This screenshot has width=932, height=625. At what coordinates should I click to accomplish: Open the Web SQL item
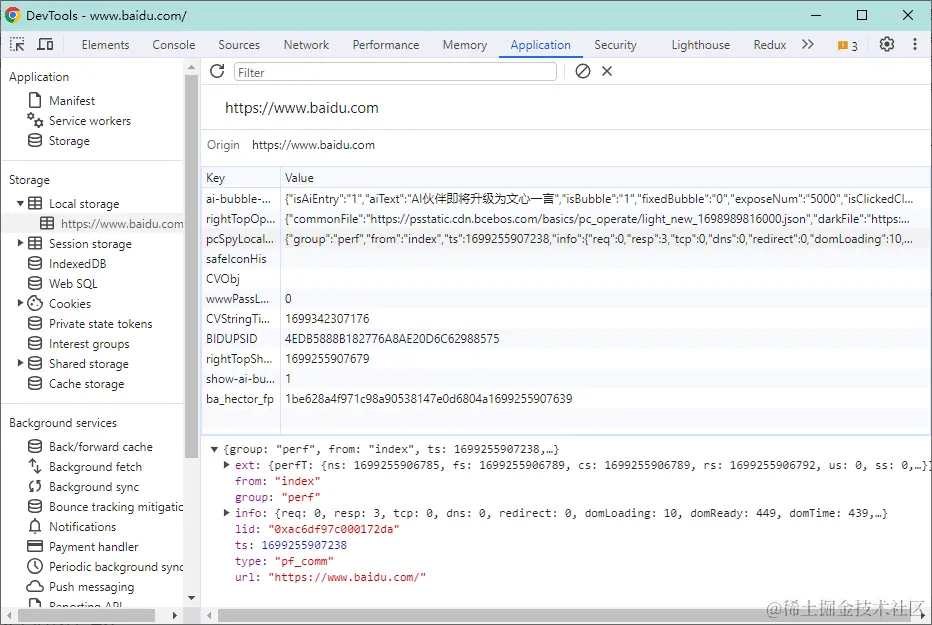(73, 283)
